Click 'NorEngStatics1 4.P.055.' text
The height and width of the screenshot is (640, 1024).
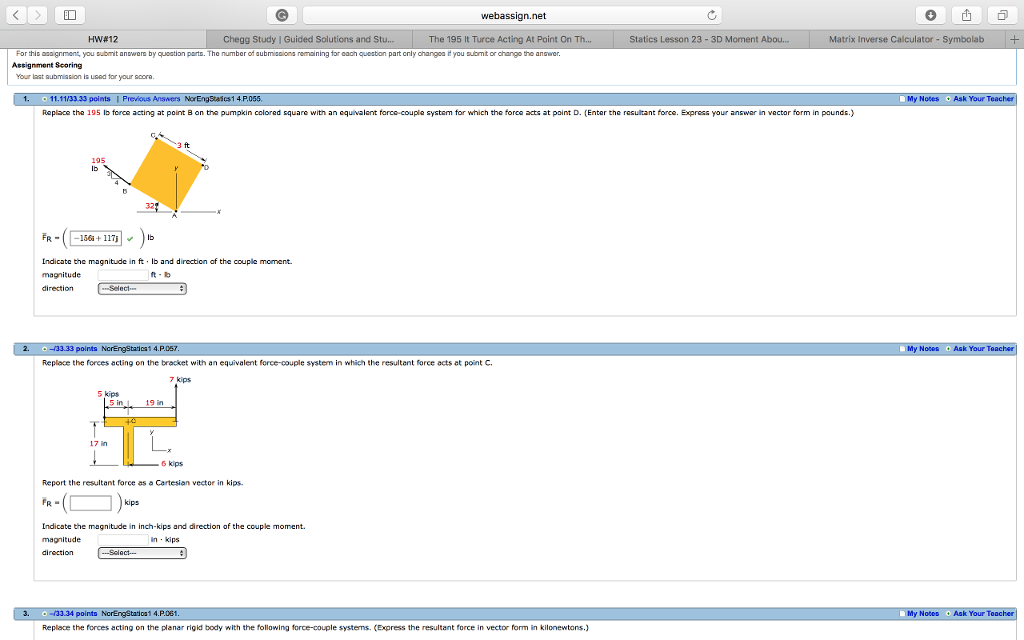coord(223,99)
